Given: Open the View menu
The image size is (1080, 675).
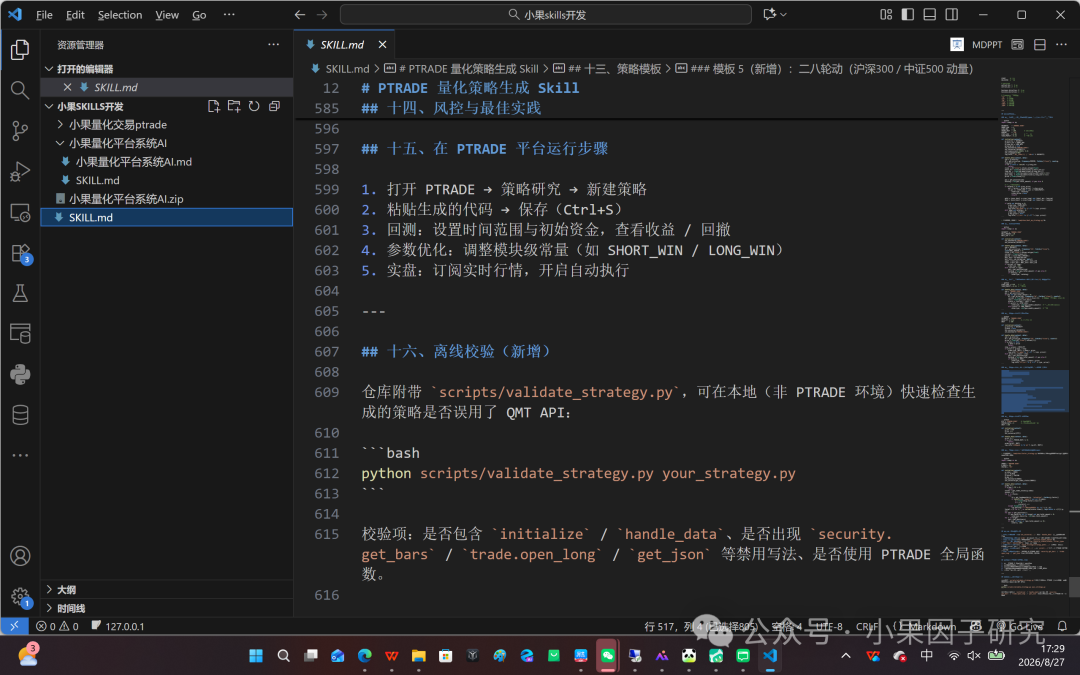Looking at the screenshot, I should (167, 14).
